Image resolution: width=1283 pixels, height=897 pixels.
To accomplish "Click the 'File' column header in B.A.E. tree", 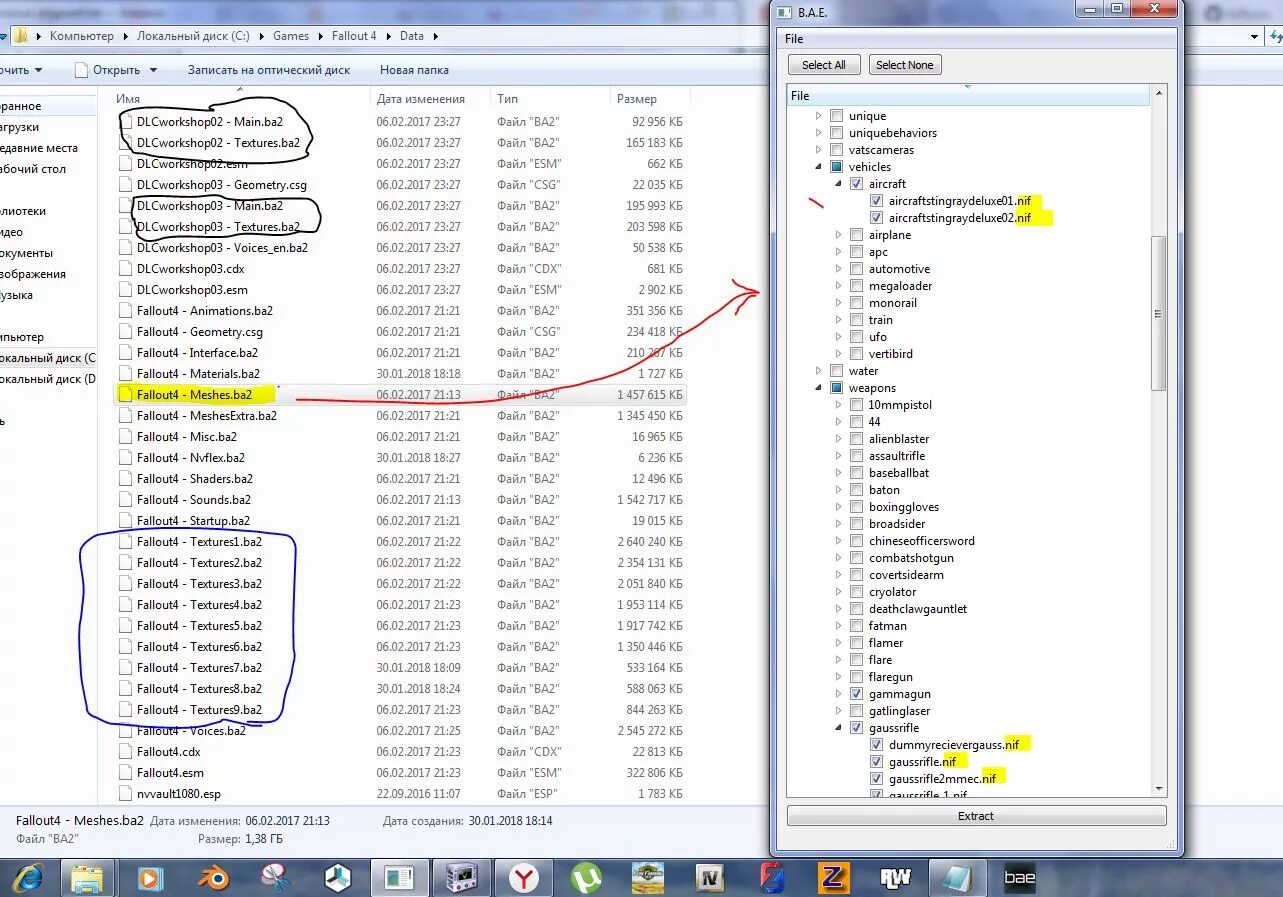I will 968,96.
